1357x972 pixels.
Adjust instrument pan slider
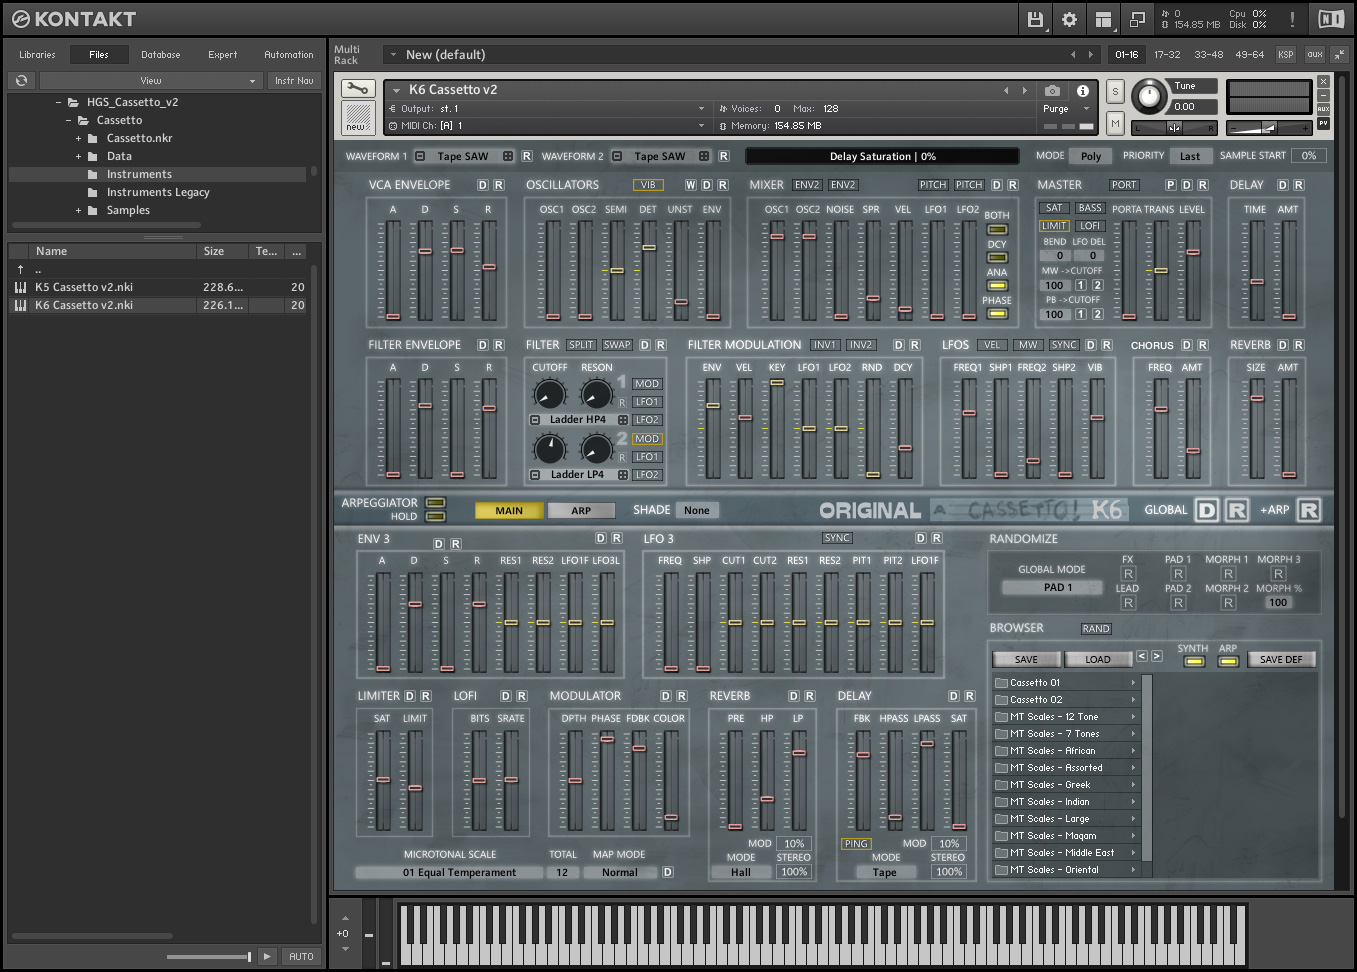point(1174,127)
